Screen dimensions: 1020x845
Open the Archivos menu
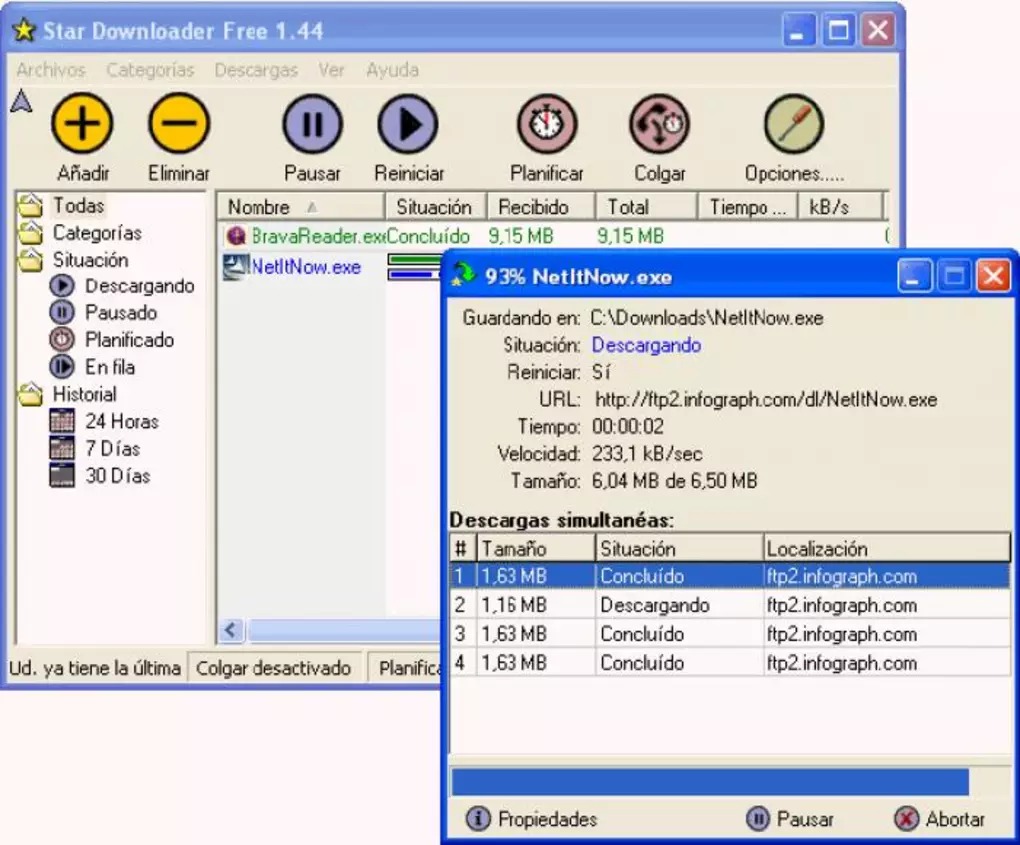51,70
